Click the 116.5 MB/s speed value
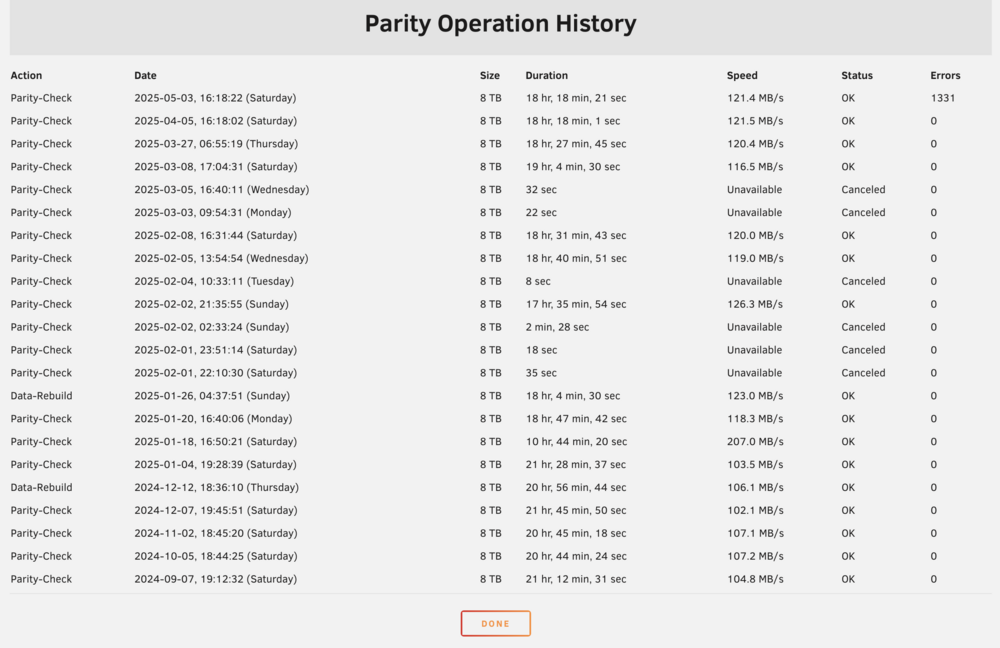This screenshot has height=648, width=1000. 755,167
